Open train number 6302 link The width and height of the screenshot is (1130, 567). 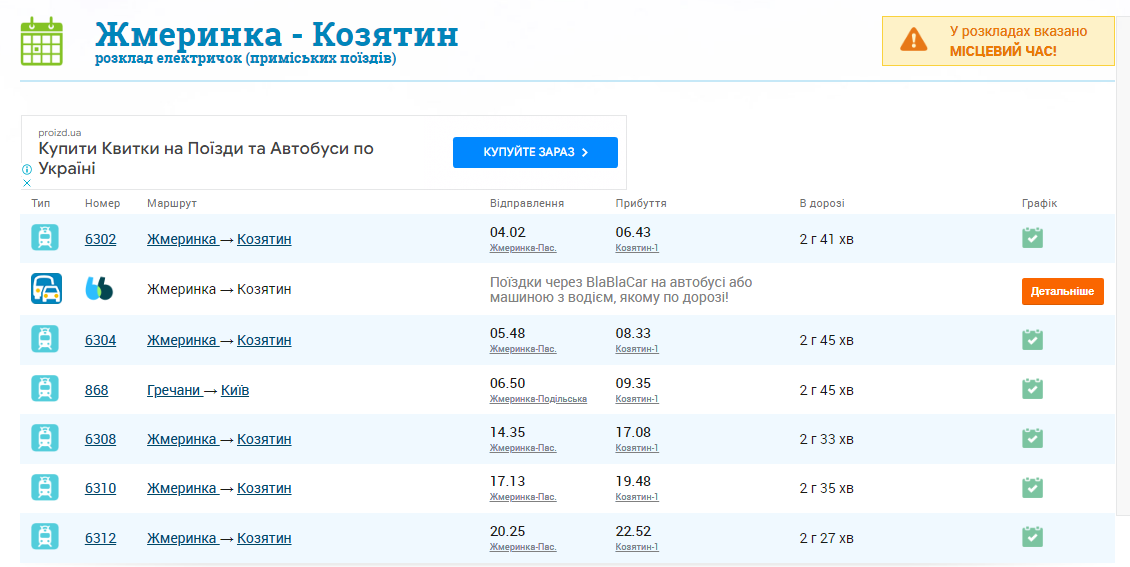point(100,240)
